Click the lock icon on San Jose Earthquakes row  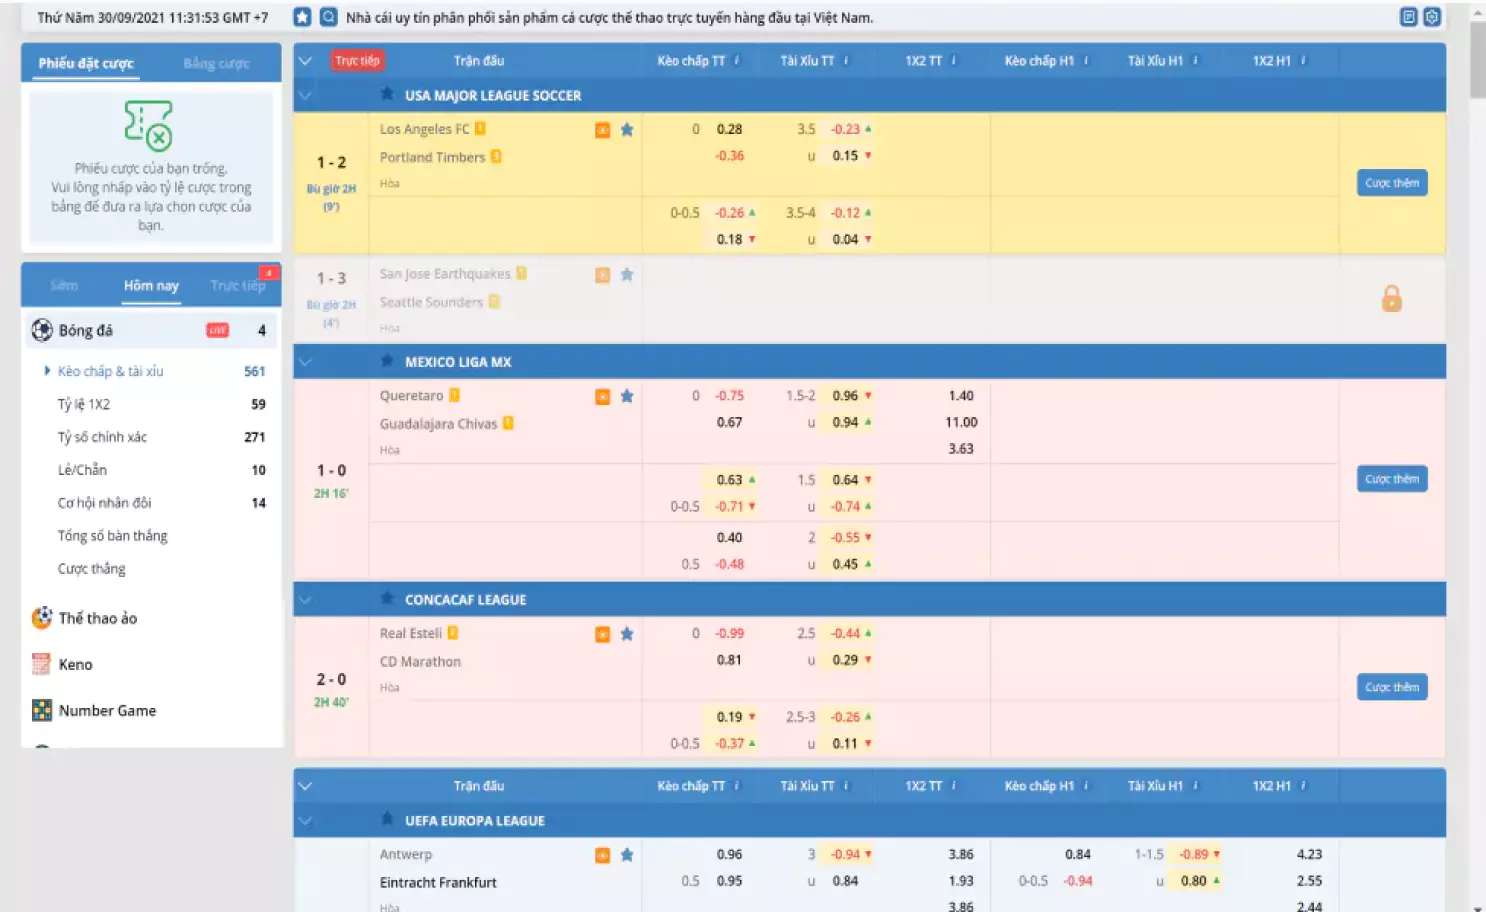click(1391, 298)
